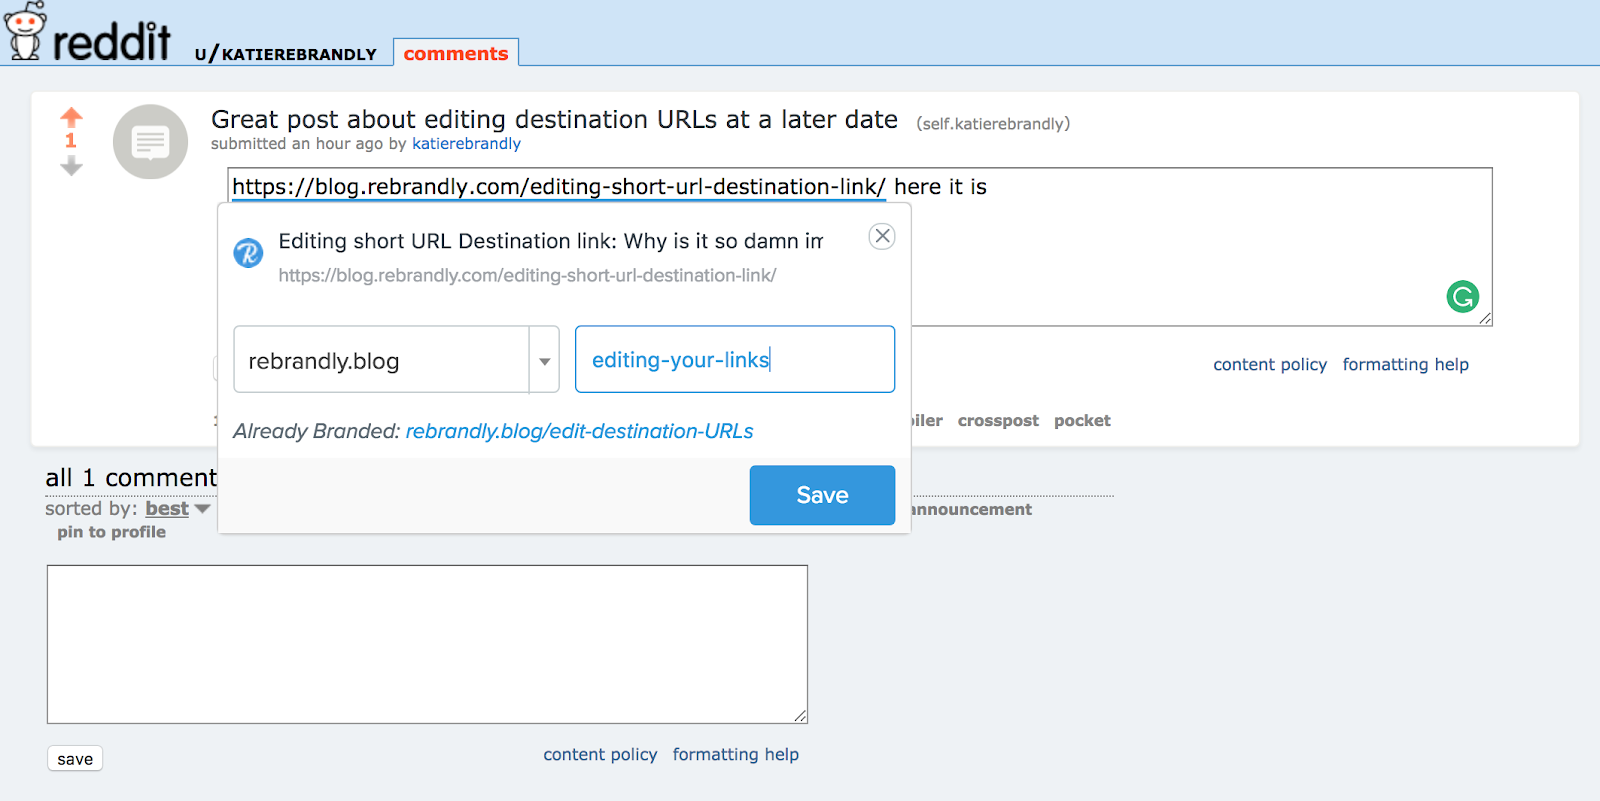The width and height of the screenshot is (1600, 801).
Task: Click the blue Save button in the popup
Action: [x=822, y=495]
